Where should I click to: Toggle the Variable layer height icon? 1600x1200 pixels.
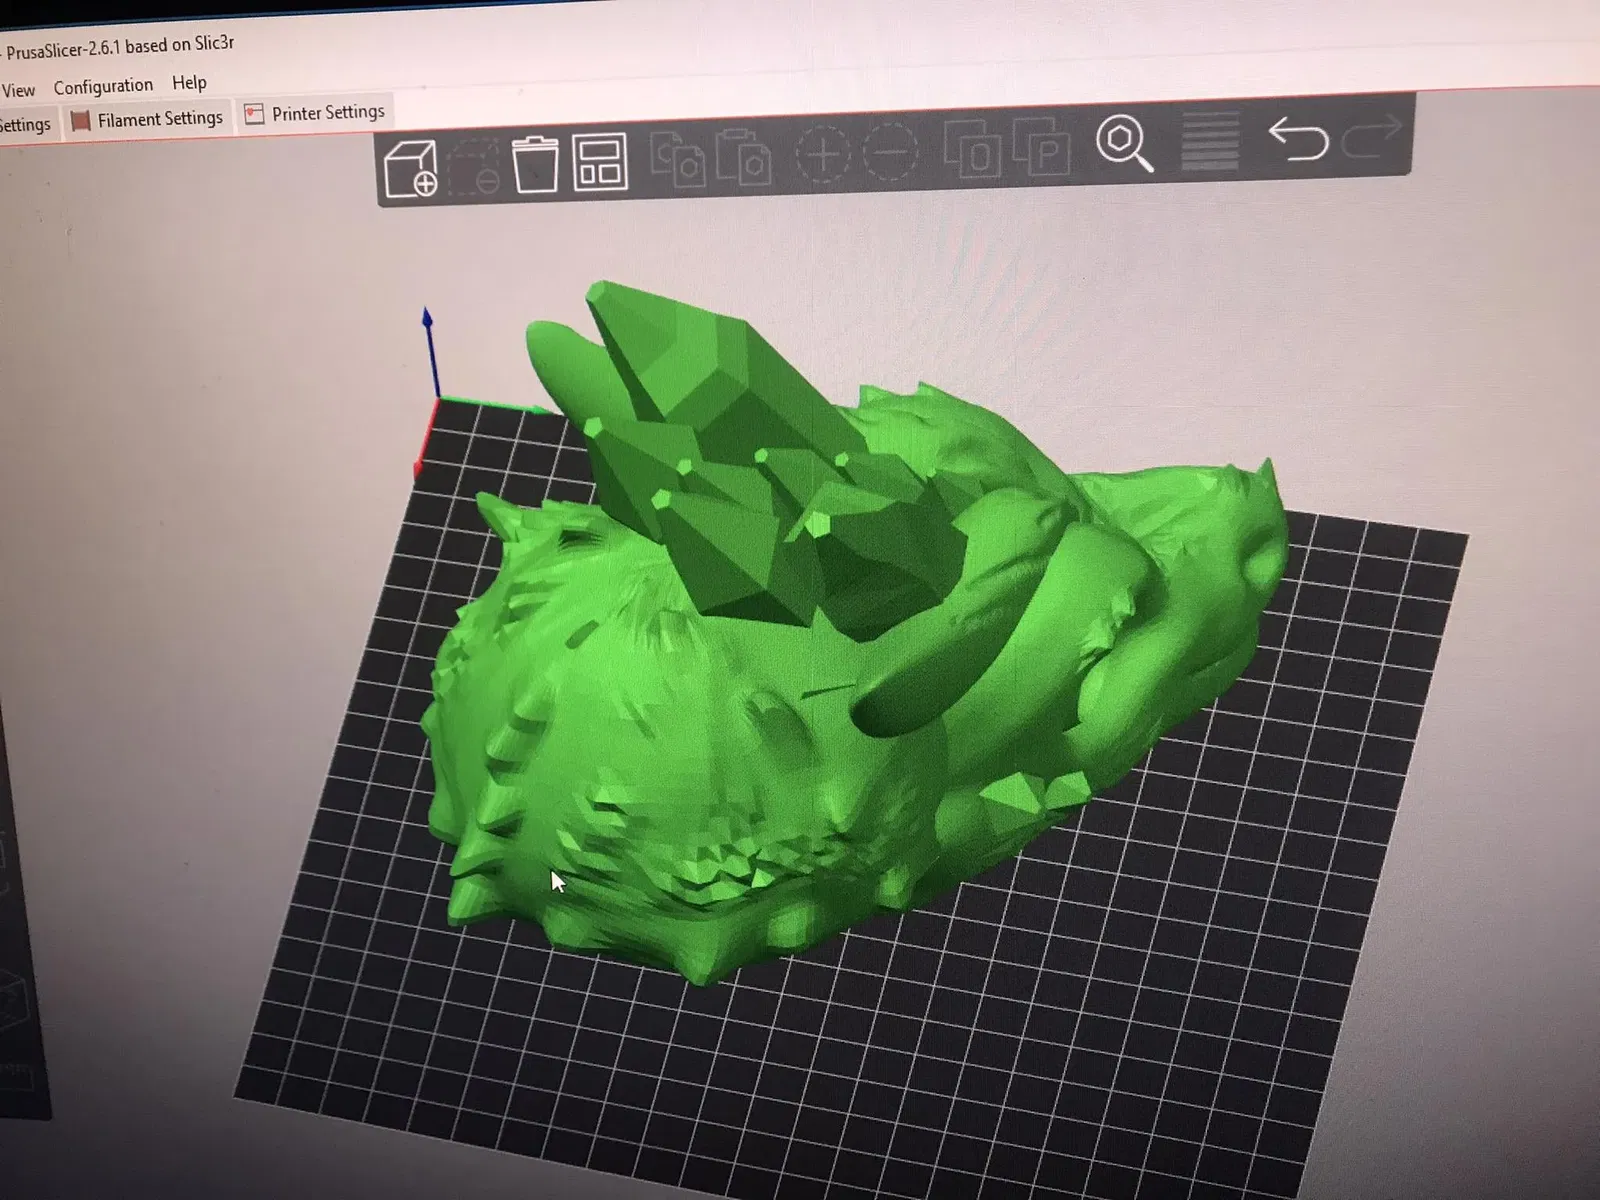tap(1210, 142)
